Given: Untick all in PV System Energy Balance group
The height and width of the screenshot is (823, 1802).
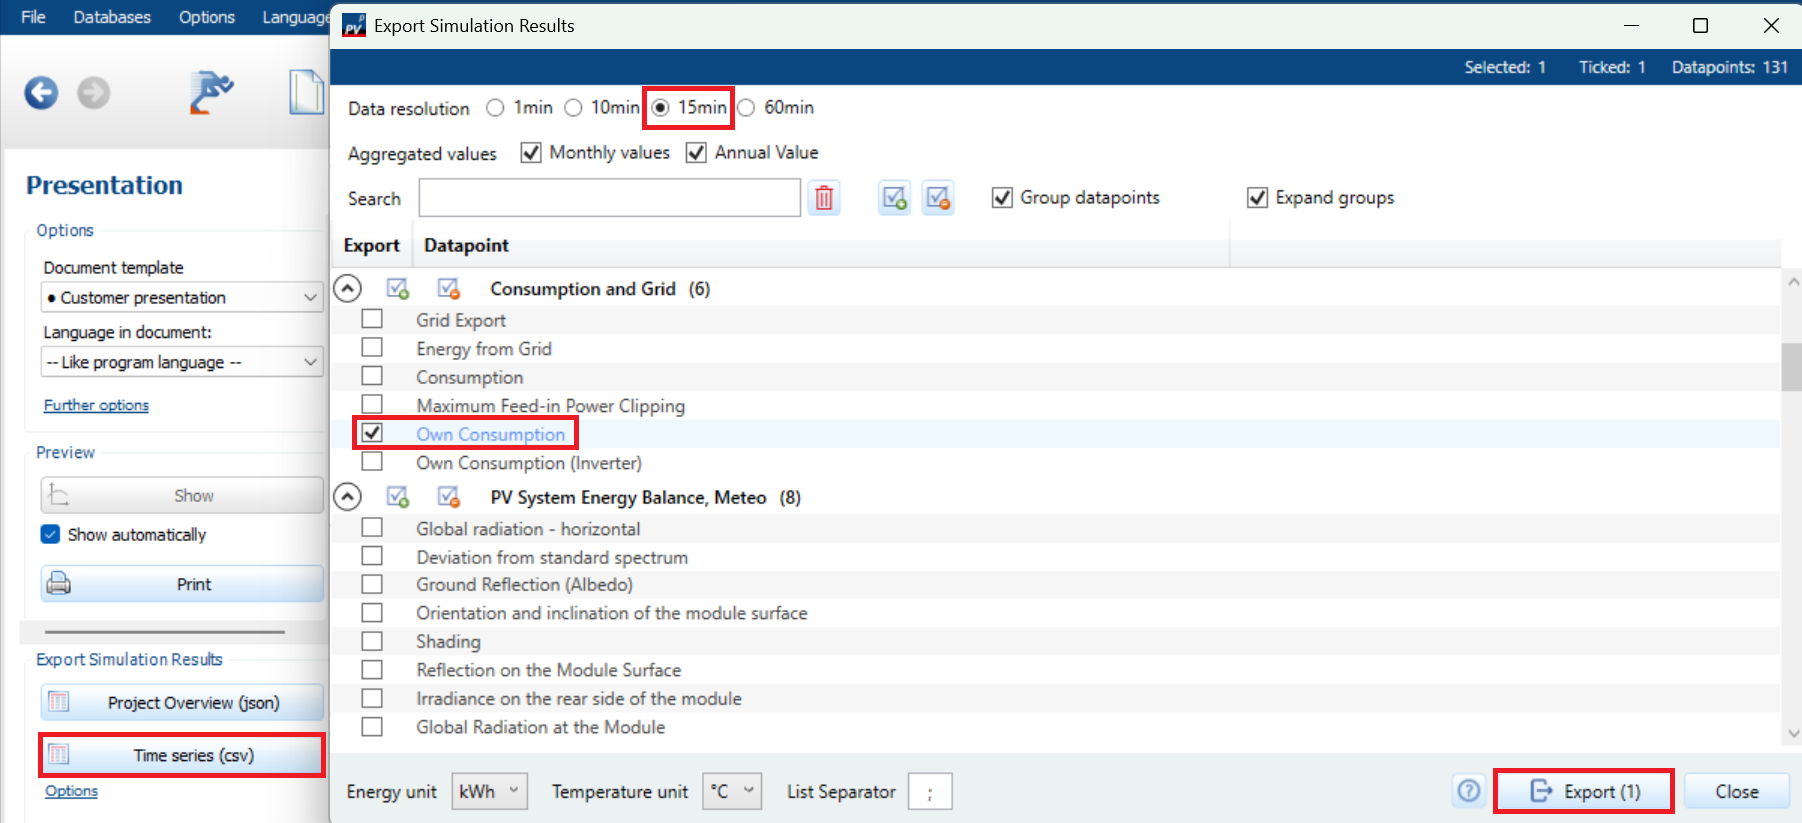Looking at the screenshot, I should point(449,497).
